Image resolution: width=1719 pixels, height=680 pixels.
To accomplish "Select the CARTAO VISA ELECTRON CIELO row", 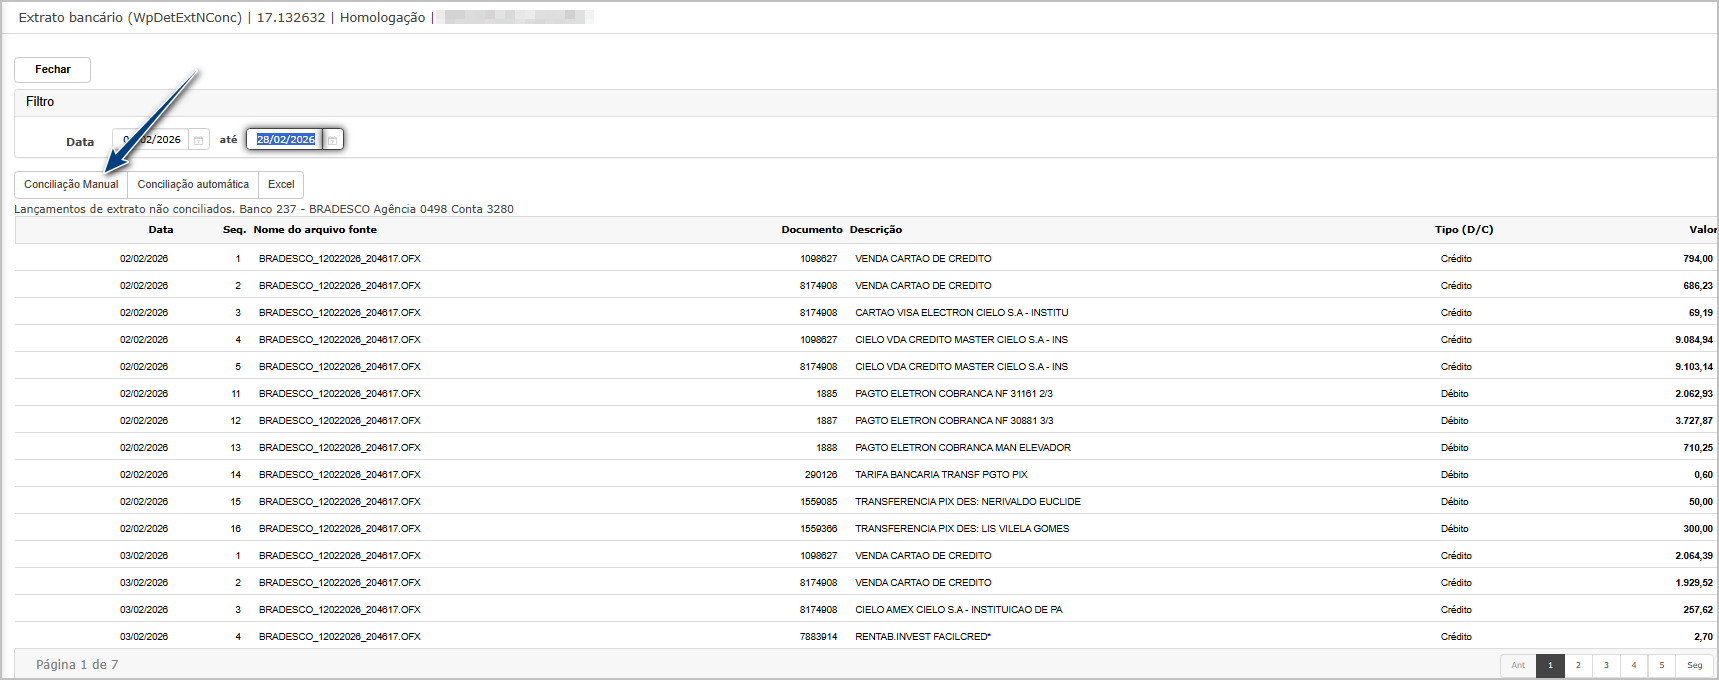I will [x=961, y=313].
